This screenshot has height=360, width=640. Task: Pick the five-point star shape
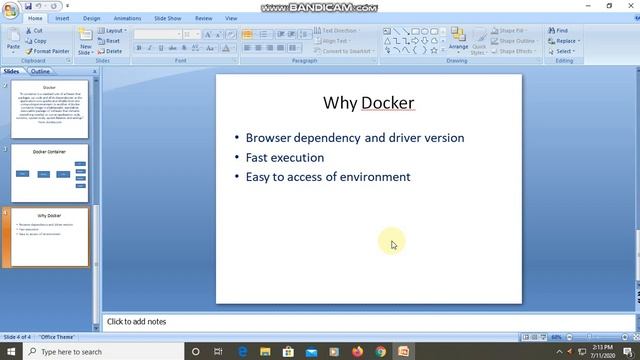(434, 51)
